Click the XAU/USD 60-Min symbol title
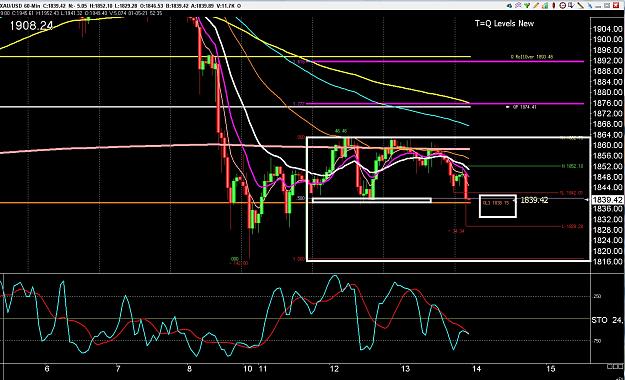 [x=20, y=6]
